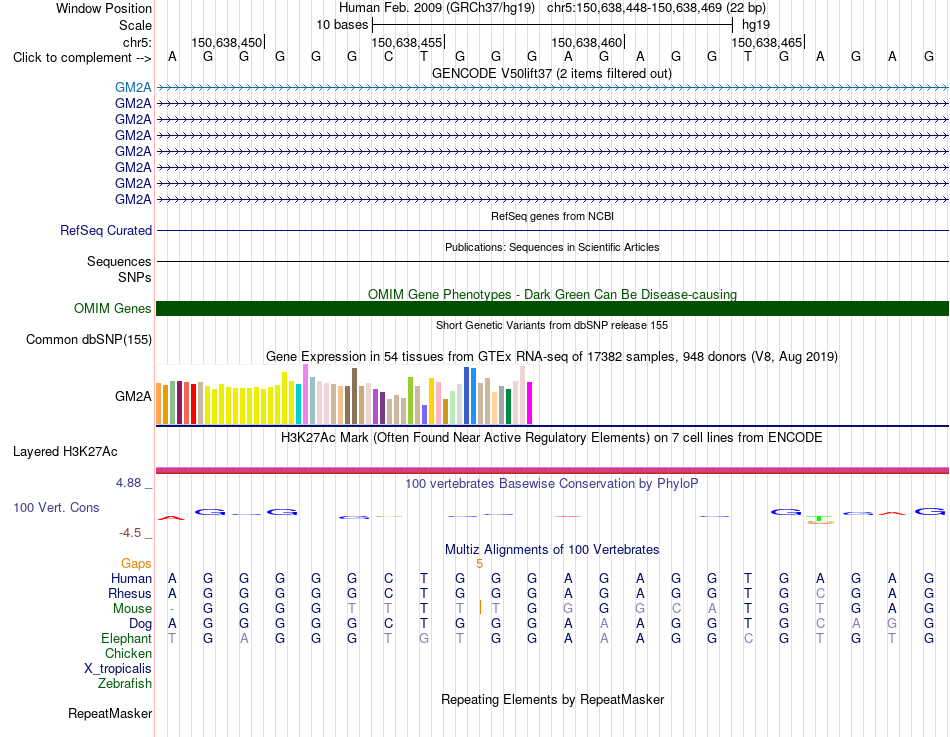Click the OMIM Genes dark green bar
This screenshot has height=737, width=950.
coord(552,308)
